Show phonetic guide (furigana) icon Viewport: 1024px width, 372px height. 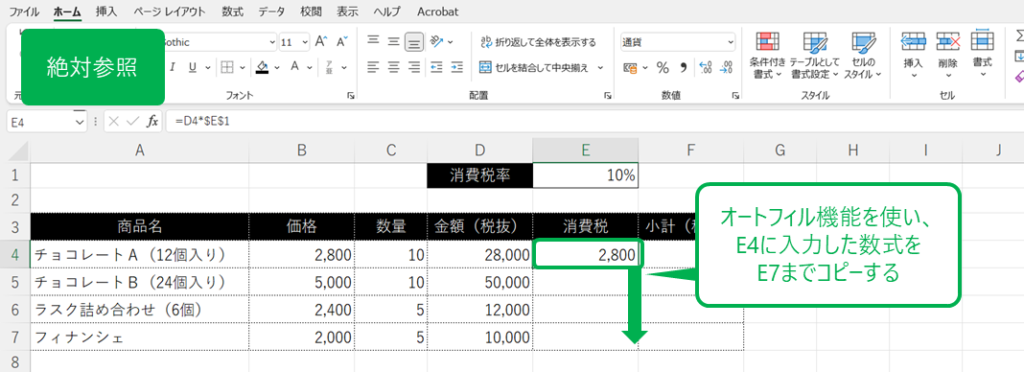[x=329, y=67]
